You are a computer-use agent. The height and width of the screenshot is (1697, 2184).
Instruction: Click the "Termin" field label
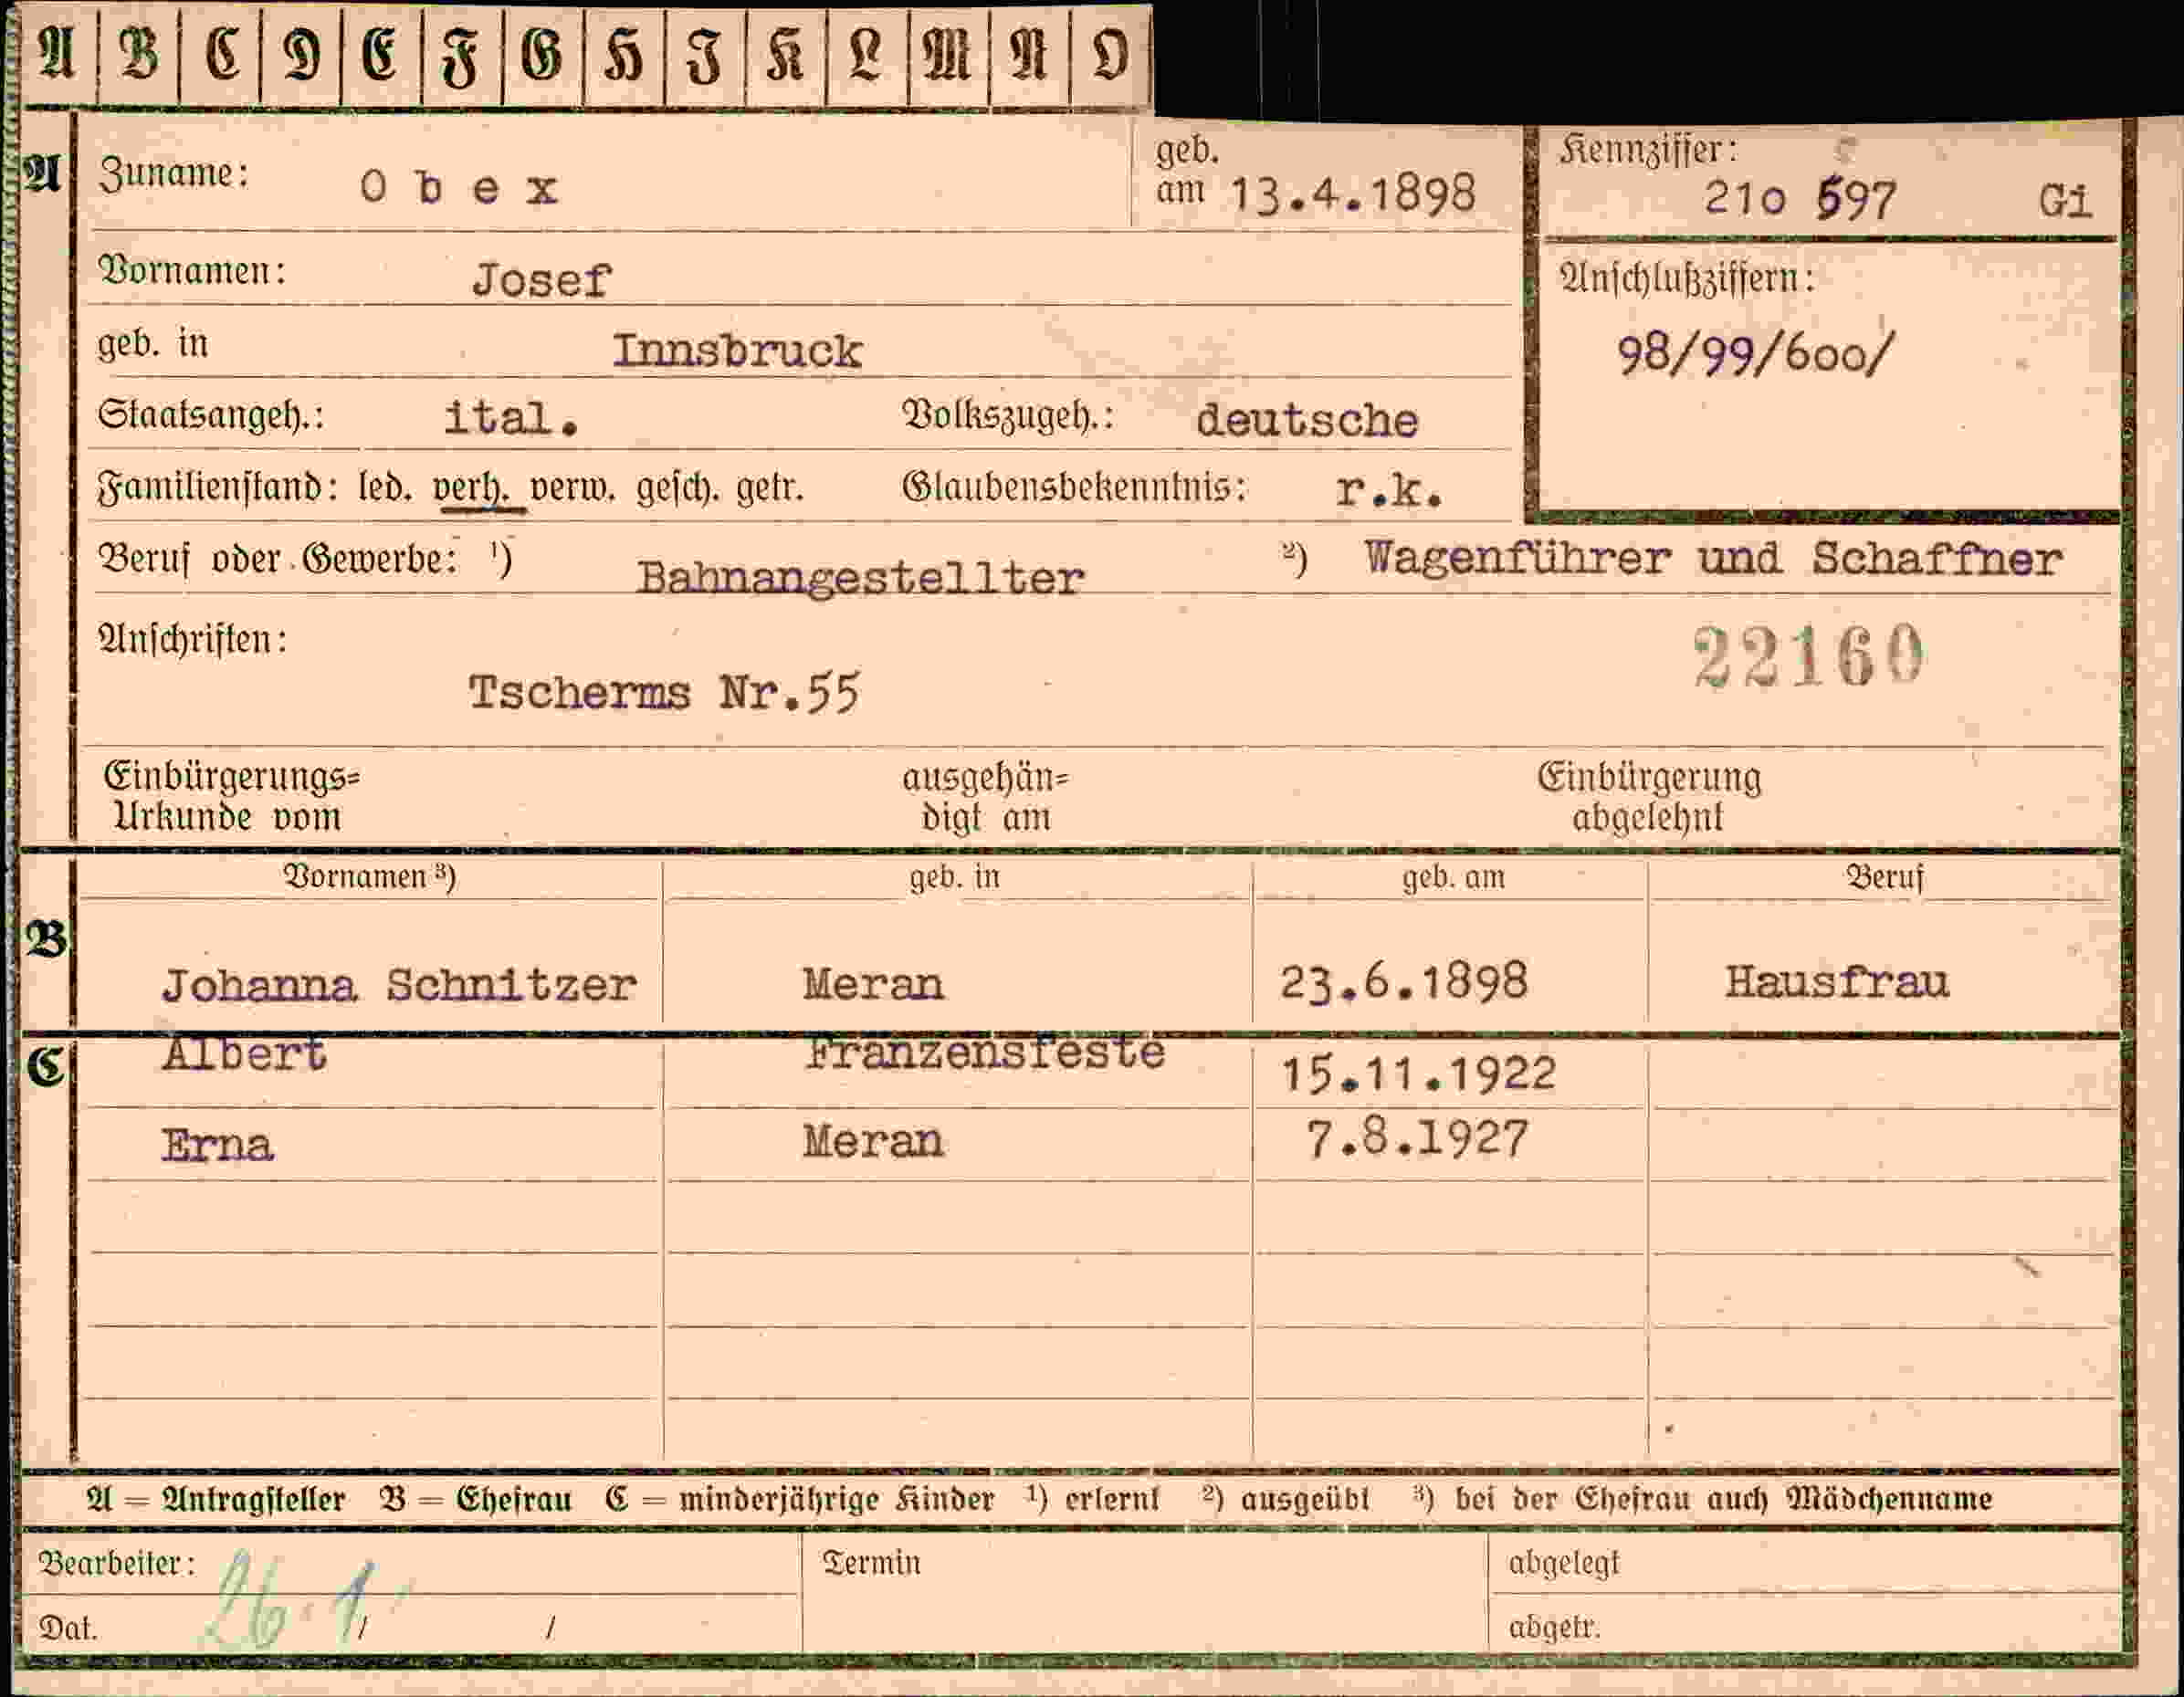(x=871, y=1563)
